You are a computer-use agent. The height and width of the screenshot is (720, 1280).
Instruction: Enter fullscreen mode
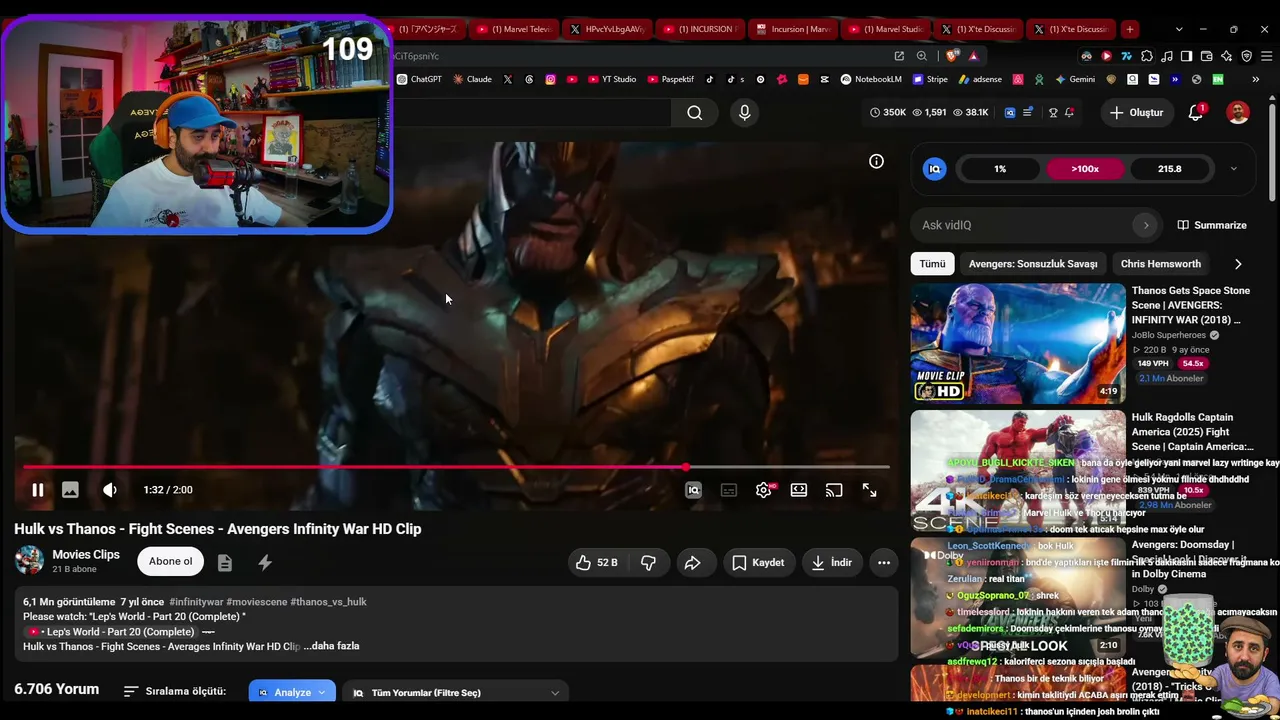pos(869,490)
